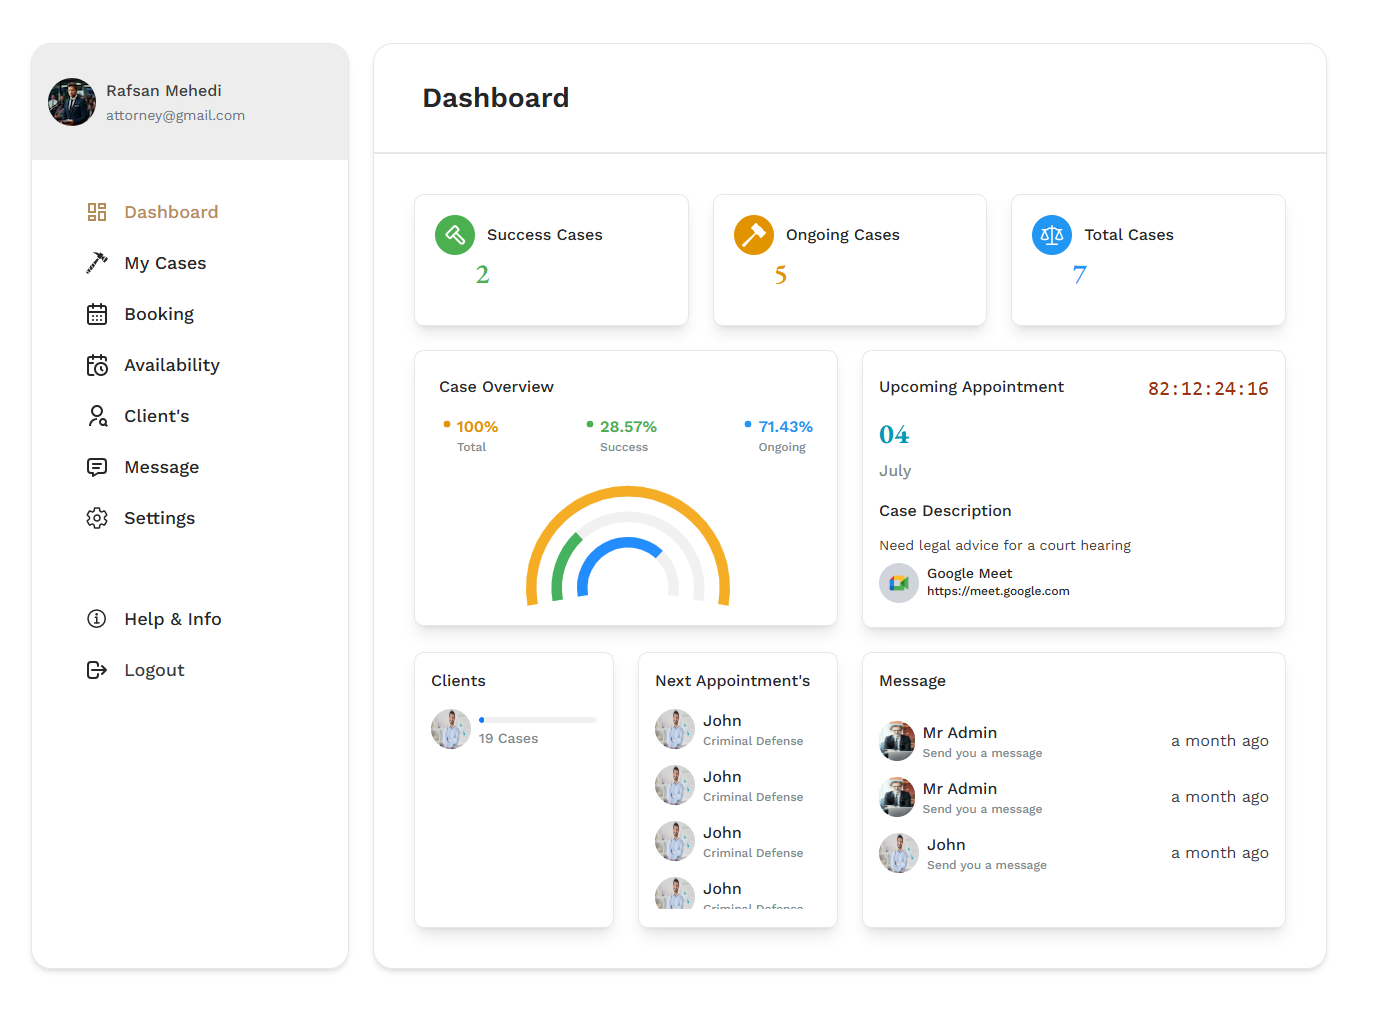Click the info circle icon beside Help & Info
The image size is (1377, 1013).
[x=97, y=619]
